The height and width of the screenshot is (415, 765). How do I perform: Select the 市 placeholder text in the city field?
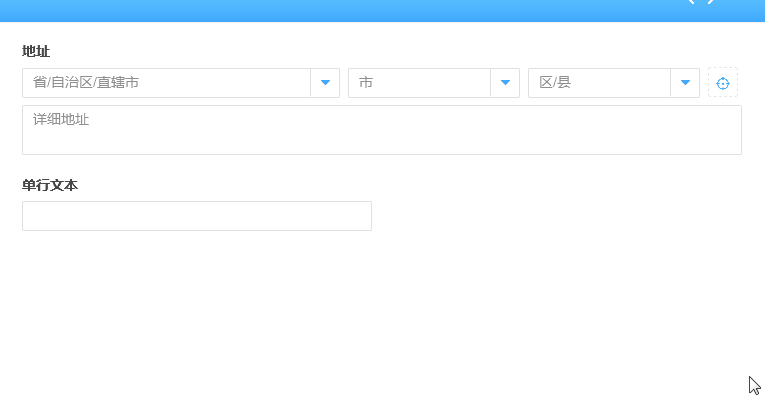[x=366, y=83]
